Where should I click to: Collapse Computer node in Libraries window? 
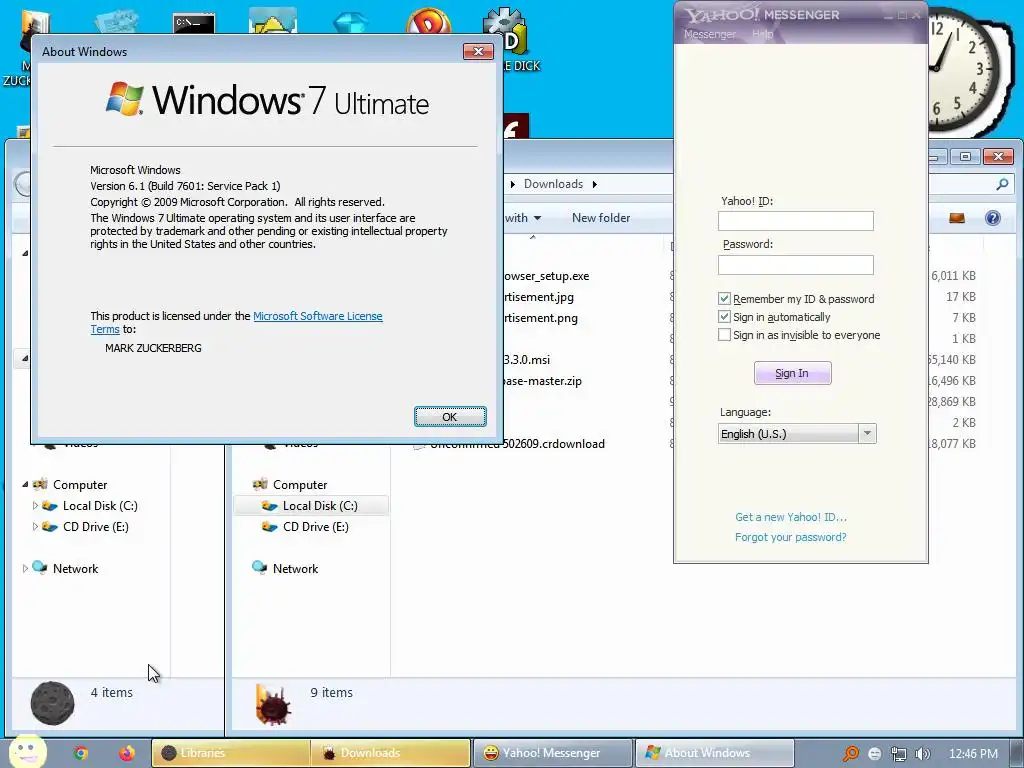click(25, 485)
